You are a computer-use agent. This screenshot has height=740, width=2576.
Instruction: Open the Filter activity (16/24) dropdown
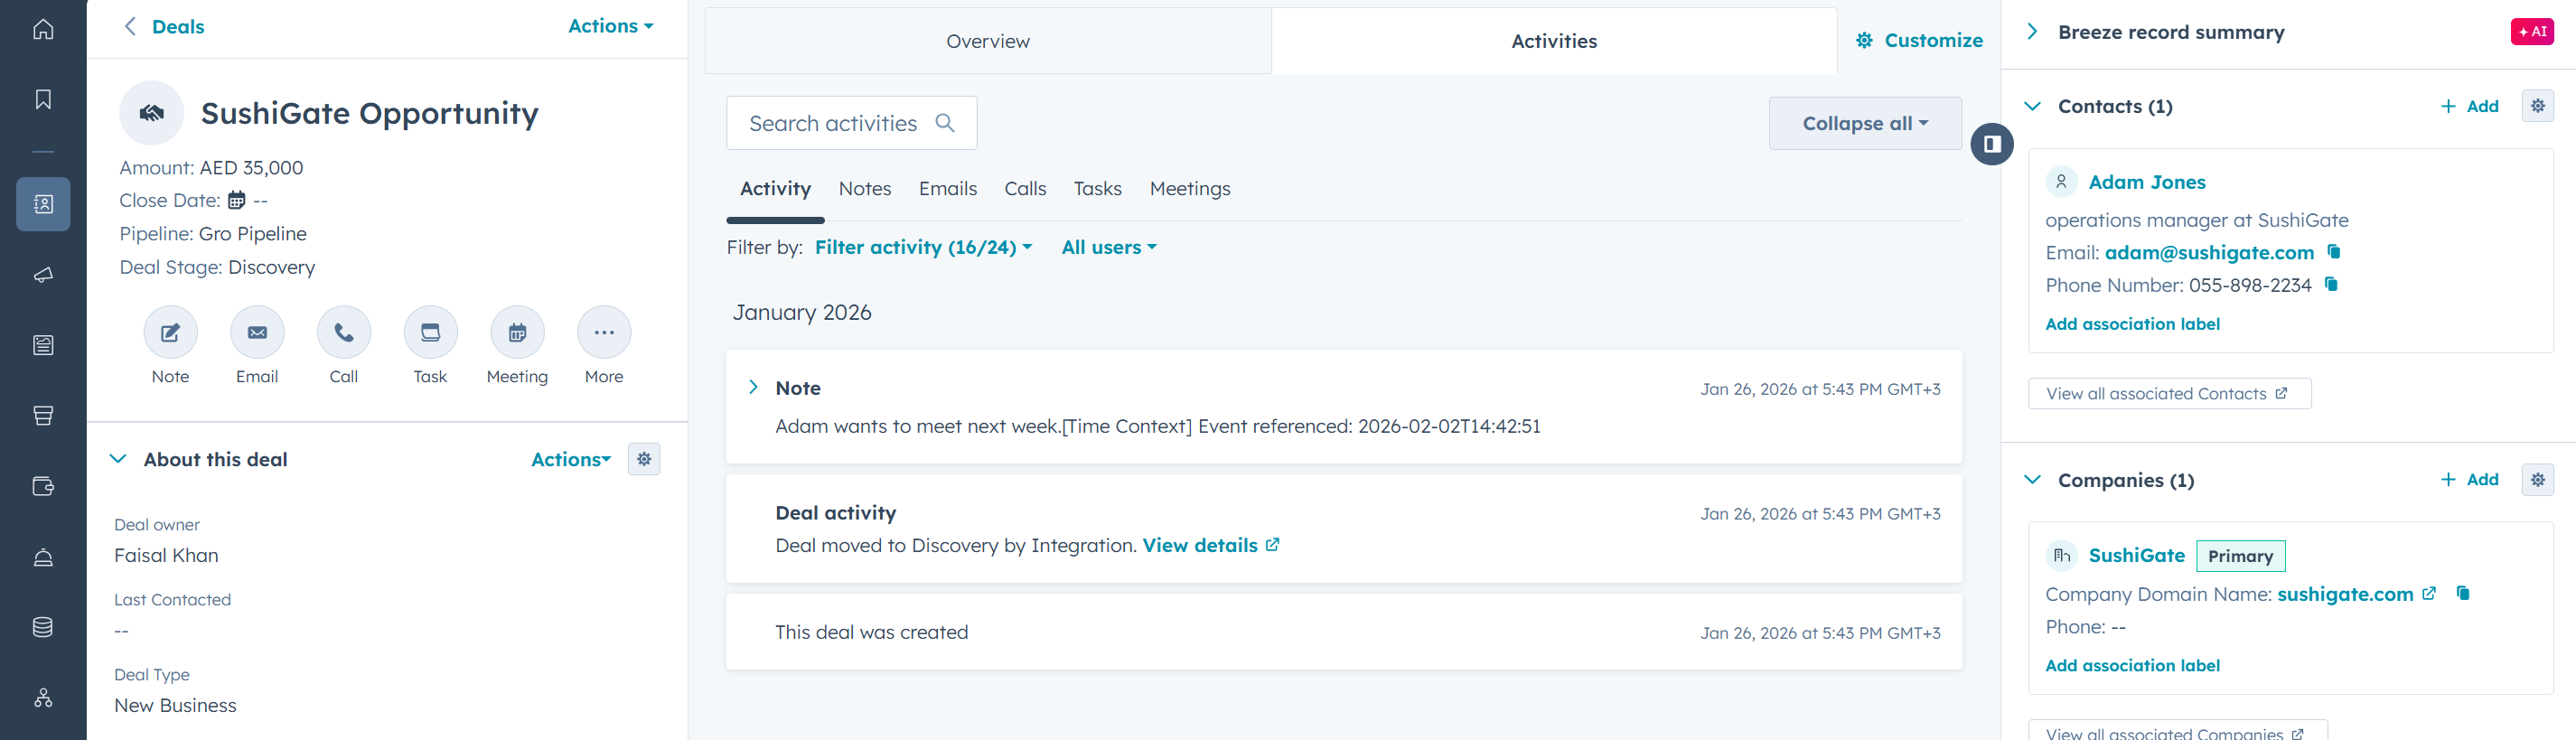[923, 247]
